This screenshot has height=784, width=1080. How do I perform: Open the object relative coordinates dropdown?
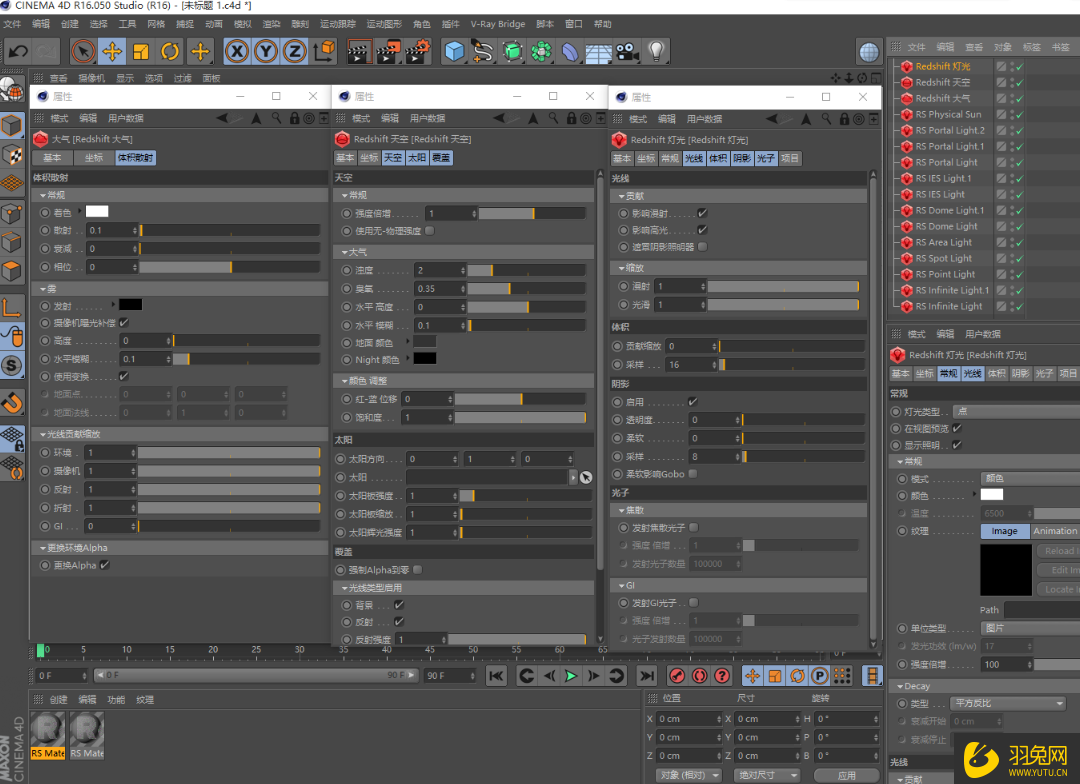689,775
